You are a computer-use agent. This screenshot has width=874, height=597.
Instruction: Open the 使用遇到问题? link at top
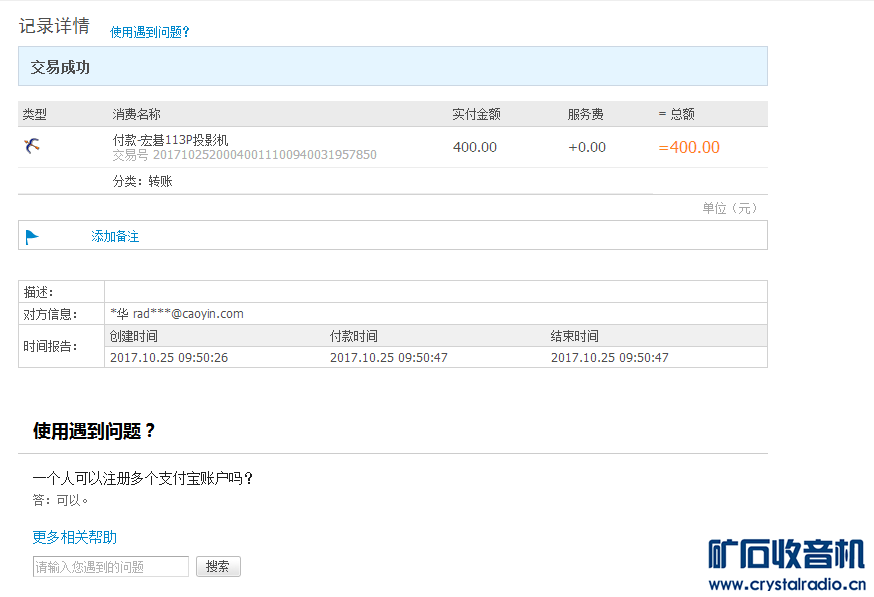(x=149, y=32)
